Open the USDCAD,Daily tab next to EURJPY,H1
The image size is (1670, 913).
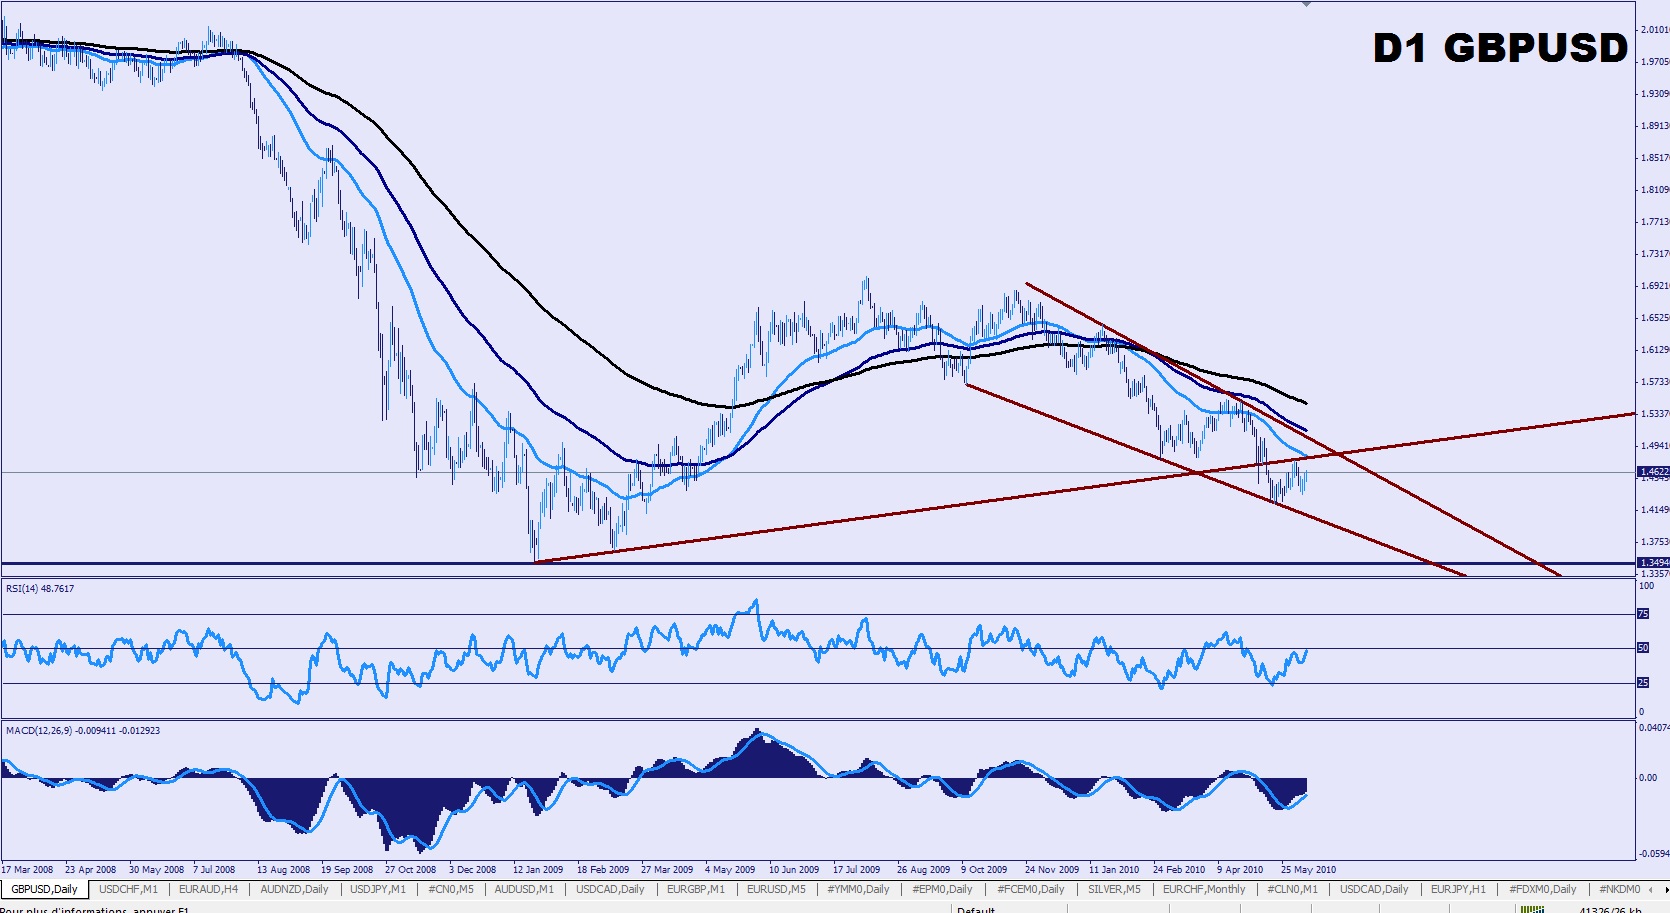coord(1374,889)
